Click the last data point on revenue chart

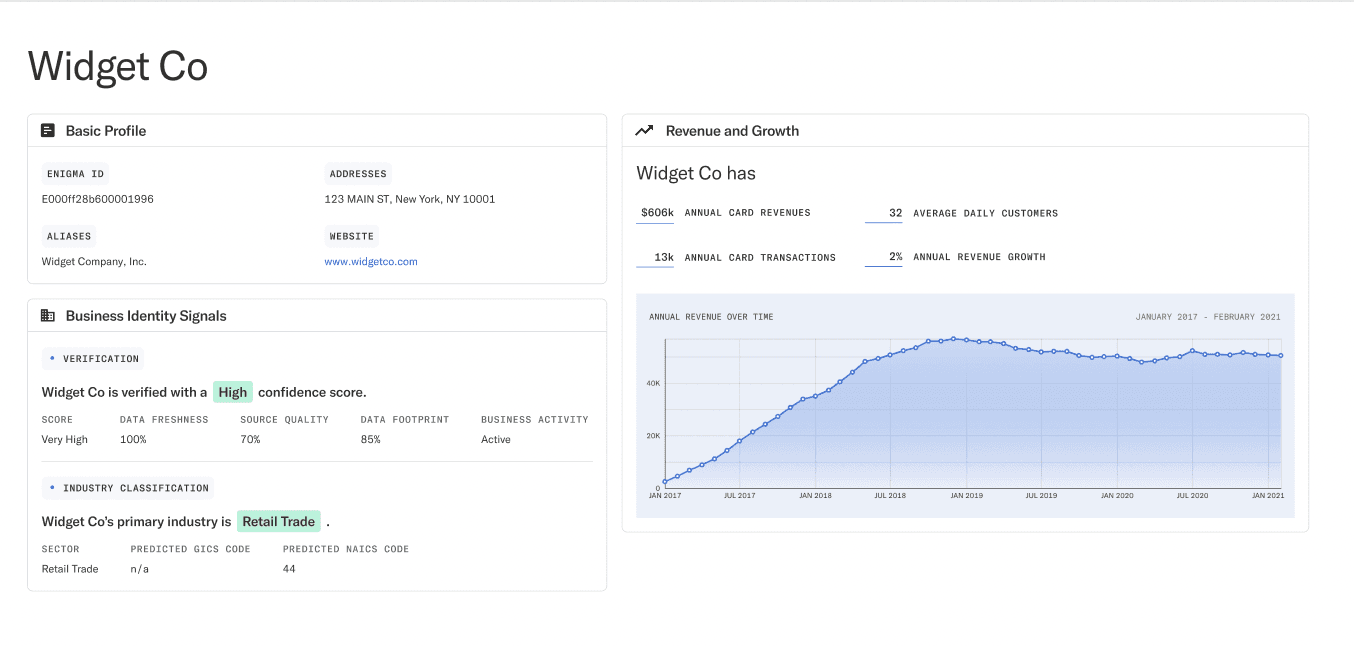pyautogui.click(x=1281, y=355)
